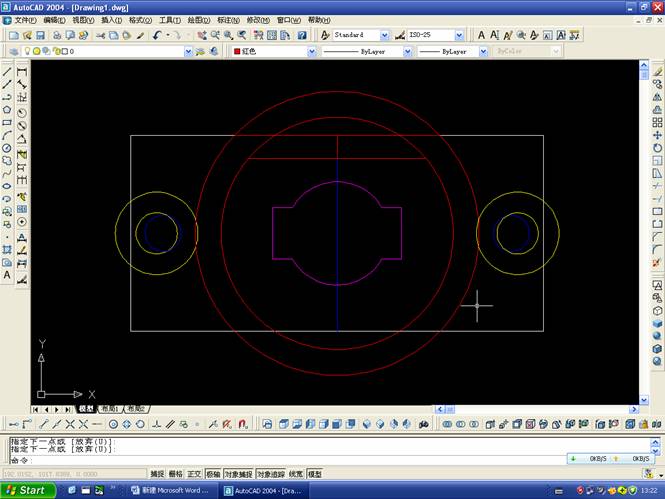The width and height of the screenshot is (665, 499).
Task: Select the Polygon draw tool
Action: pyautogui.click(x=7, y=110)
